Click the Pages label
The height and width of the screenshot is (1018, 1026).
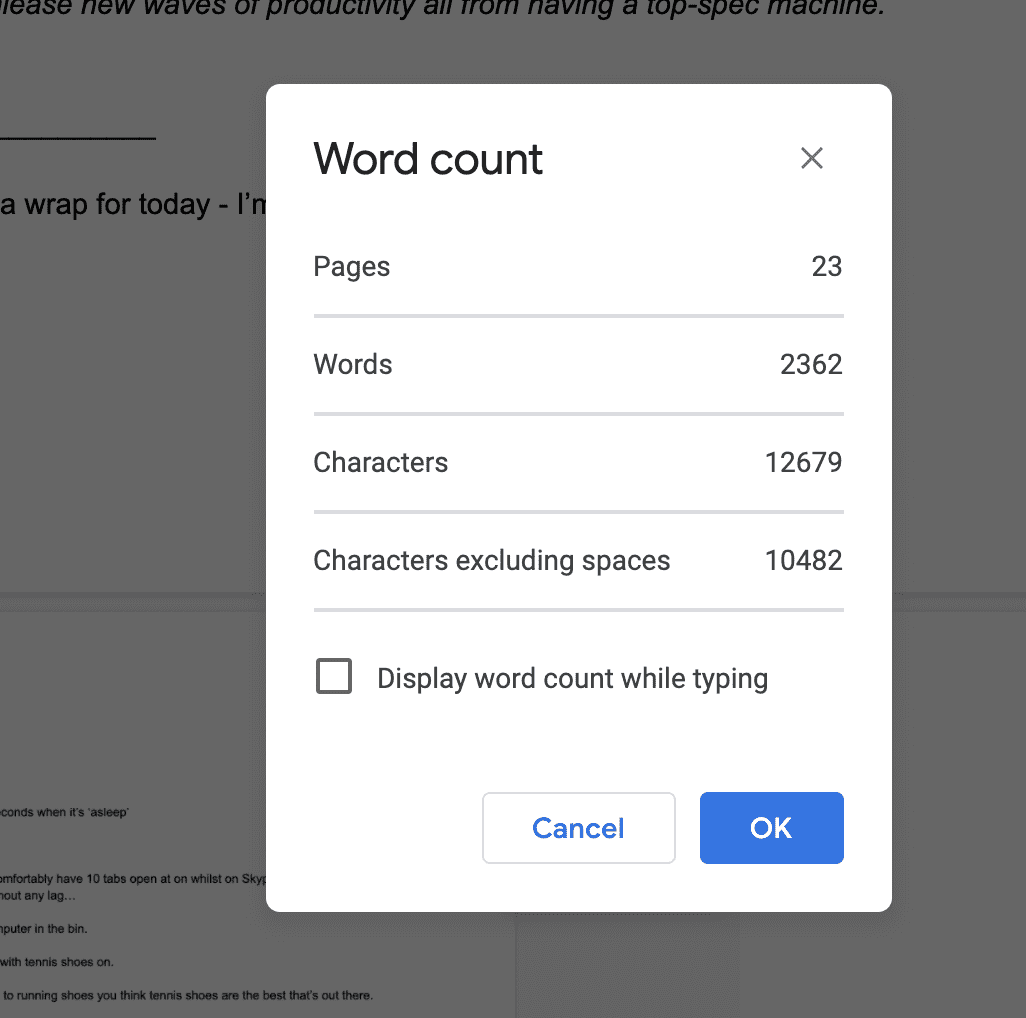coord(351,267)
